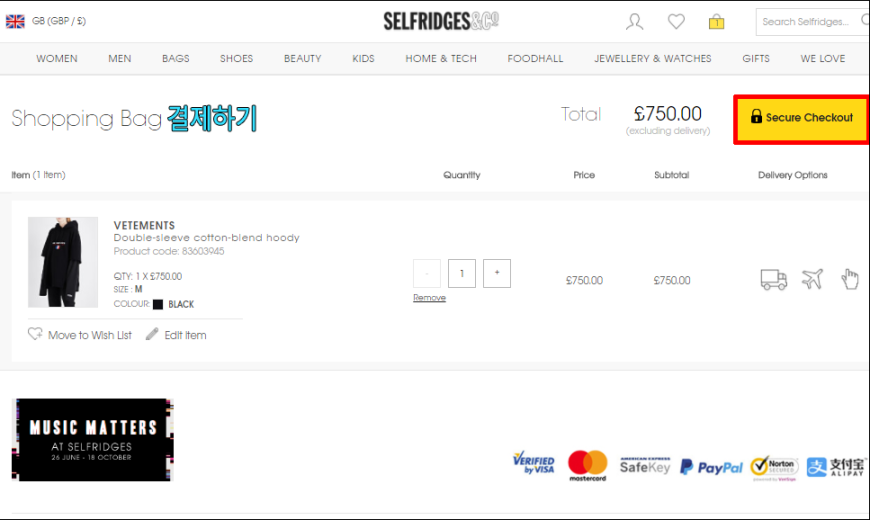
Task: Select the airplane delivery option icon
Action: pyautogui.click(x=812, y=279)
